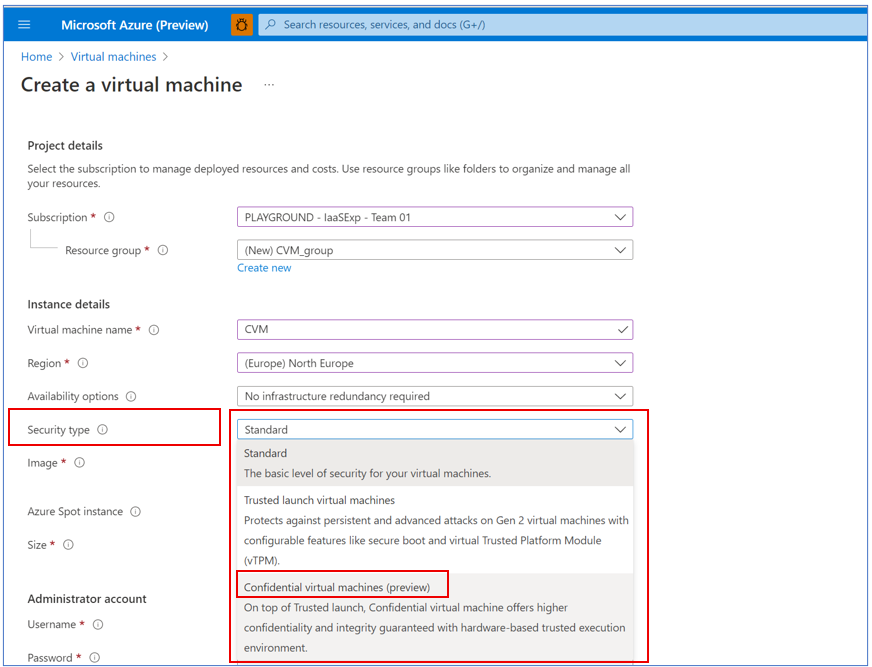Select Confidential virtual machines (preview) option

[x=435, y=617]
